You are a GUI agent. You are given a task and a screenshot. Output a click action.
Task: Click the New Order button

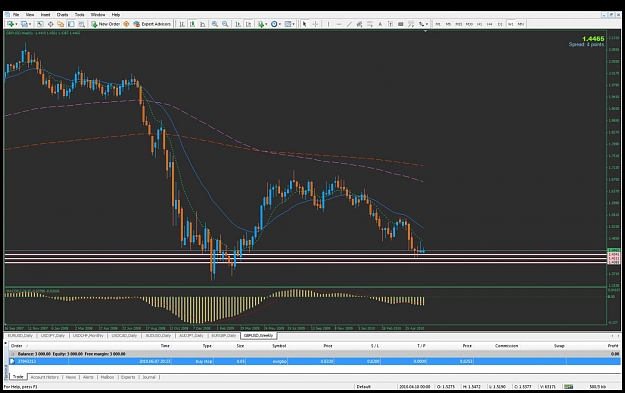105,24
